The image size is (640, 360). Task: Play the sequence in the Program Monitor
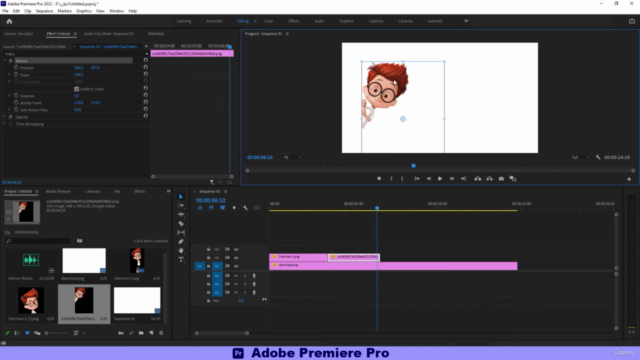click(440, 178)
